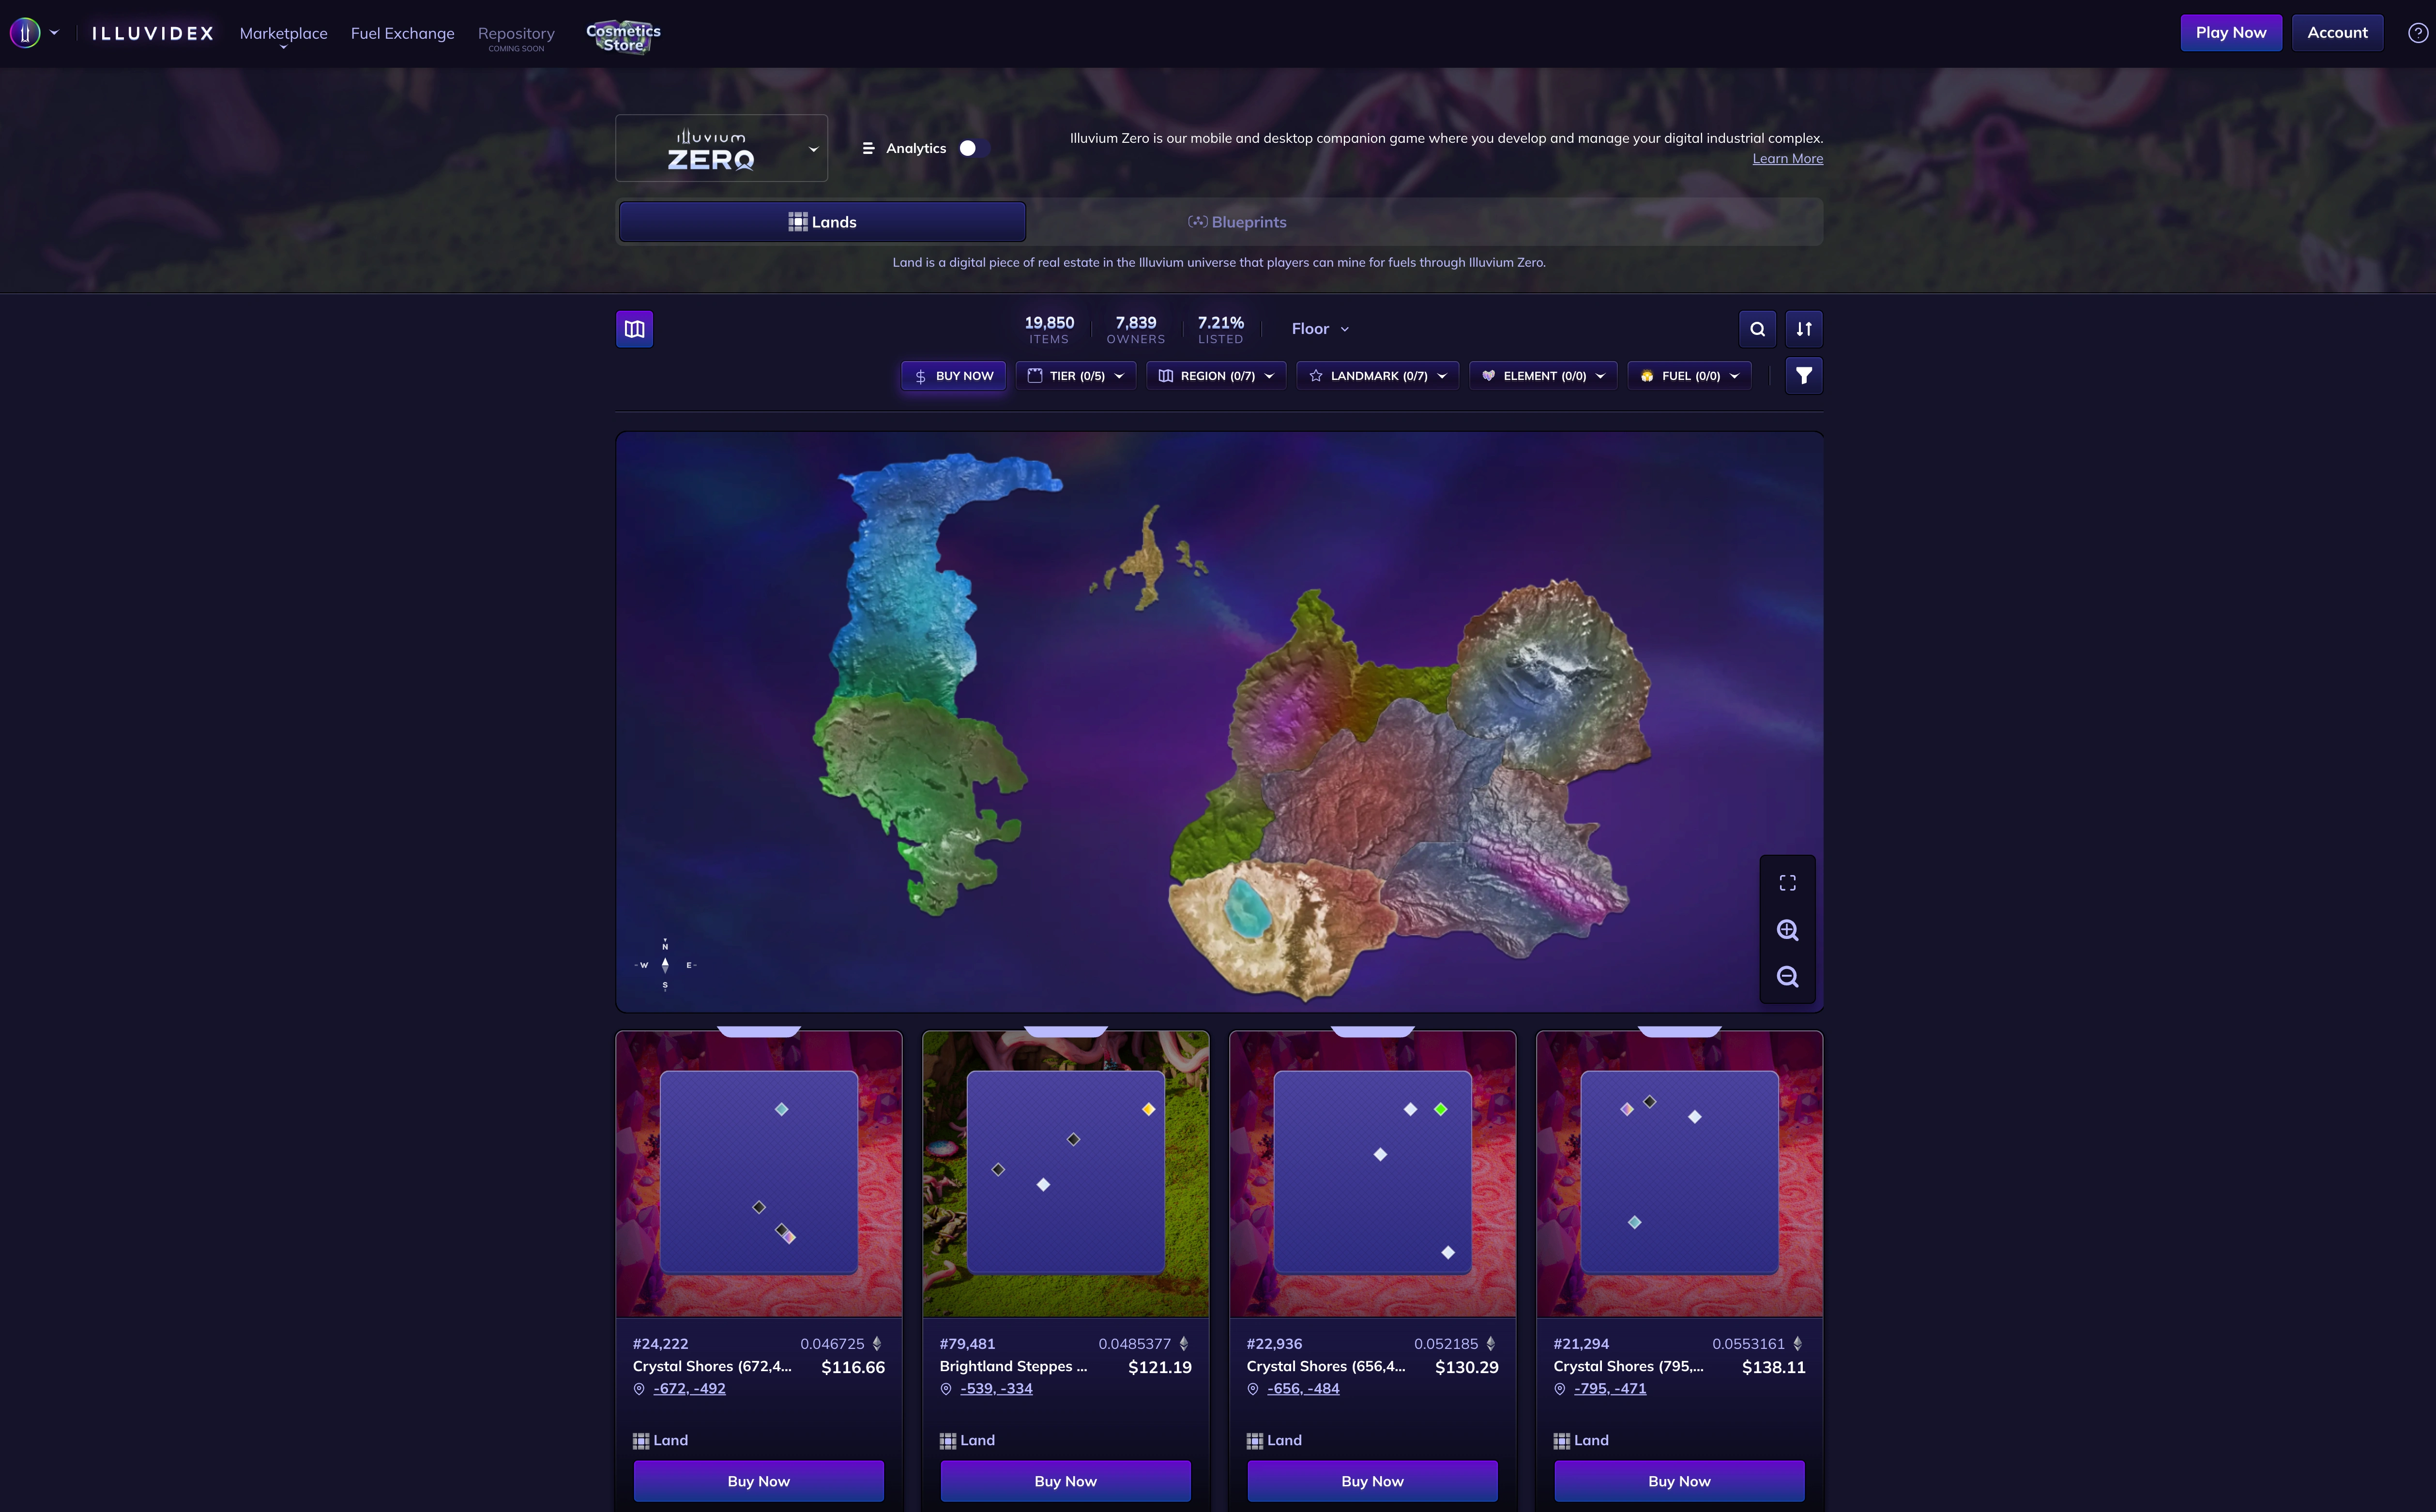The image size is (2436, 1512).
Task: Zoom in on the land map
Action: point(1787,930)
